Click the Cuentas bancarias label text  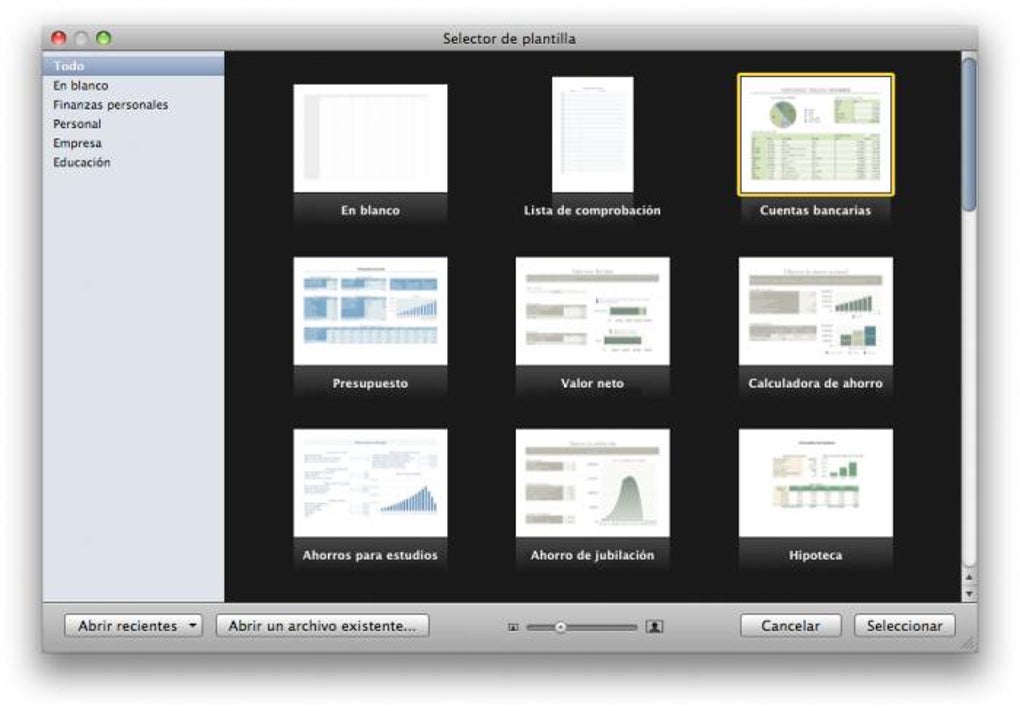pos(815,210)
